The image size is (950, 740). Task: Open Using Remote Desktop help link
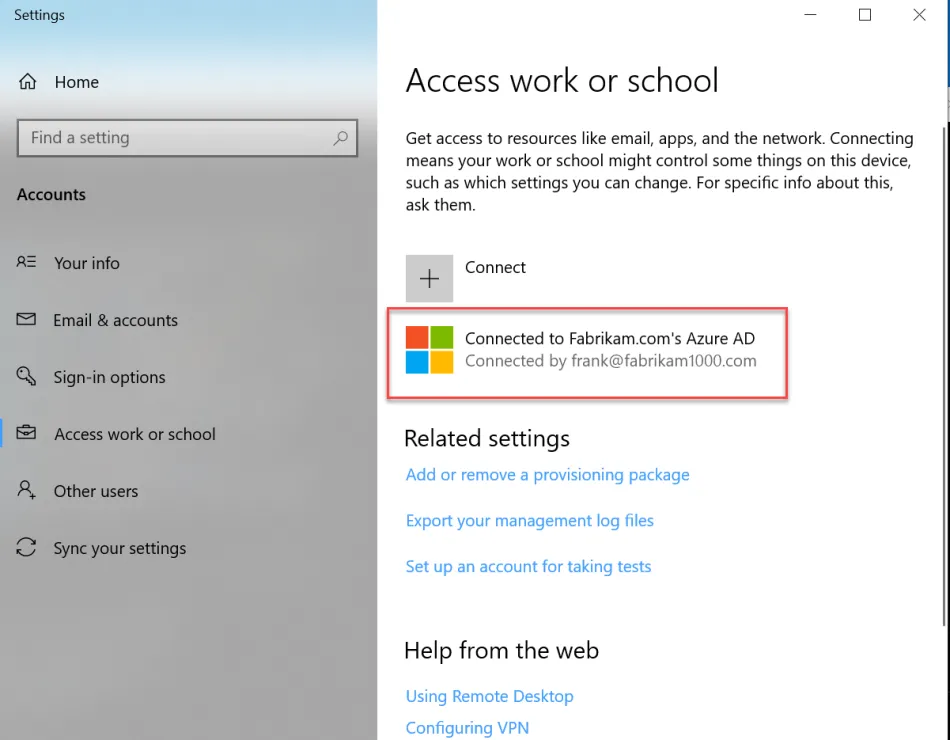click(x=489, y=696)
